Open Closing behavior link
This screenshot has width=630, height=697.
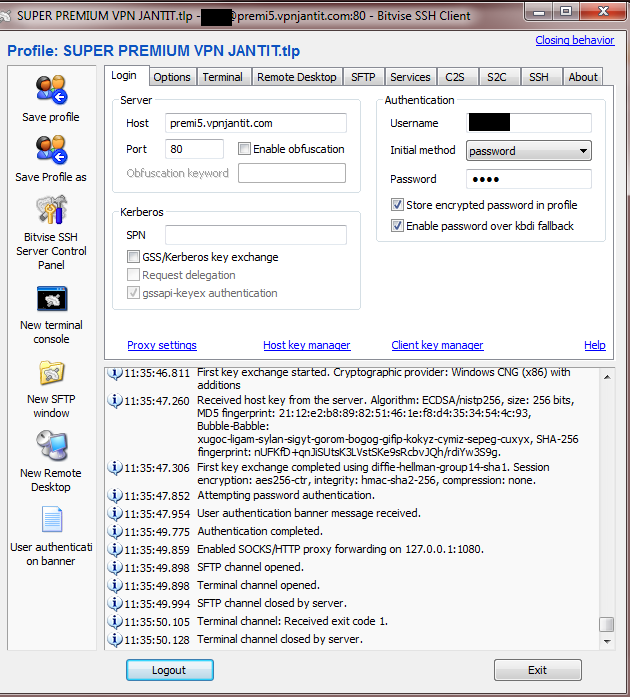pos(575,40)
